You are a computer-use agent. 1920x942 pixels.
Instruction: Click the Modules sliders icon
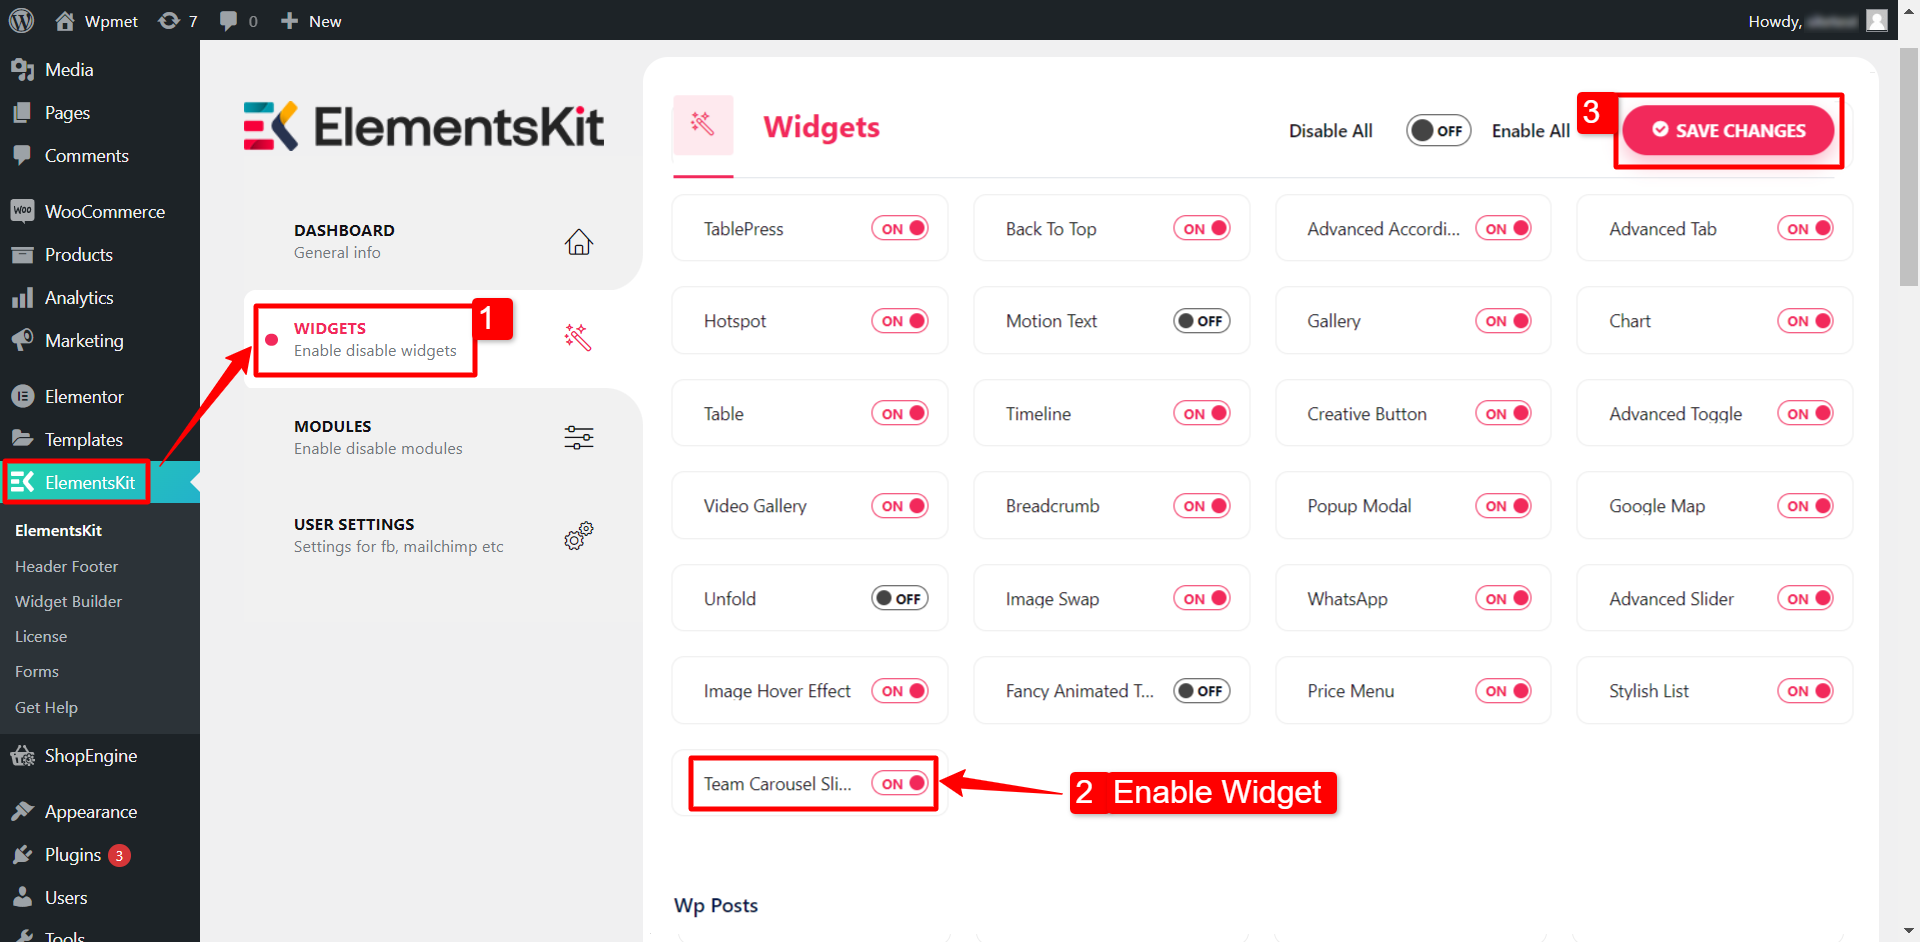pyautogui.click(x=579, y=437)
